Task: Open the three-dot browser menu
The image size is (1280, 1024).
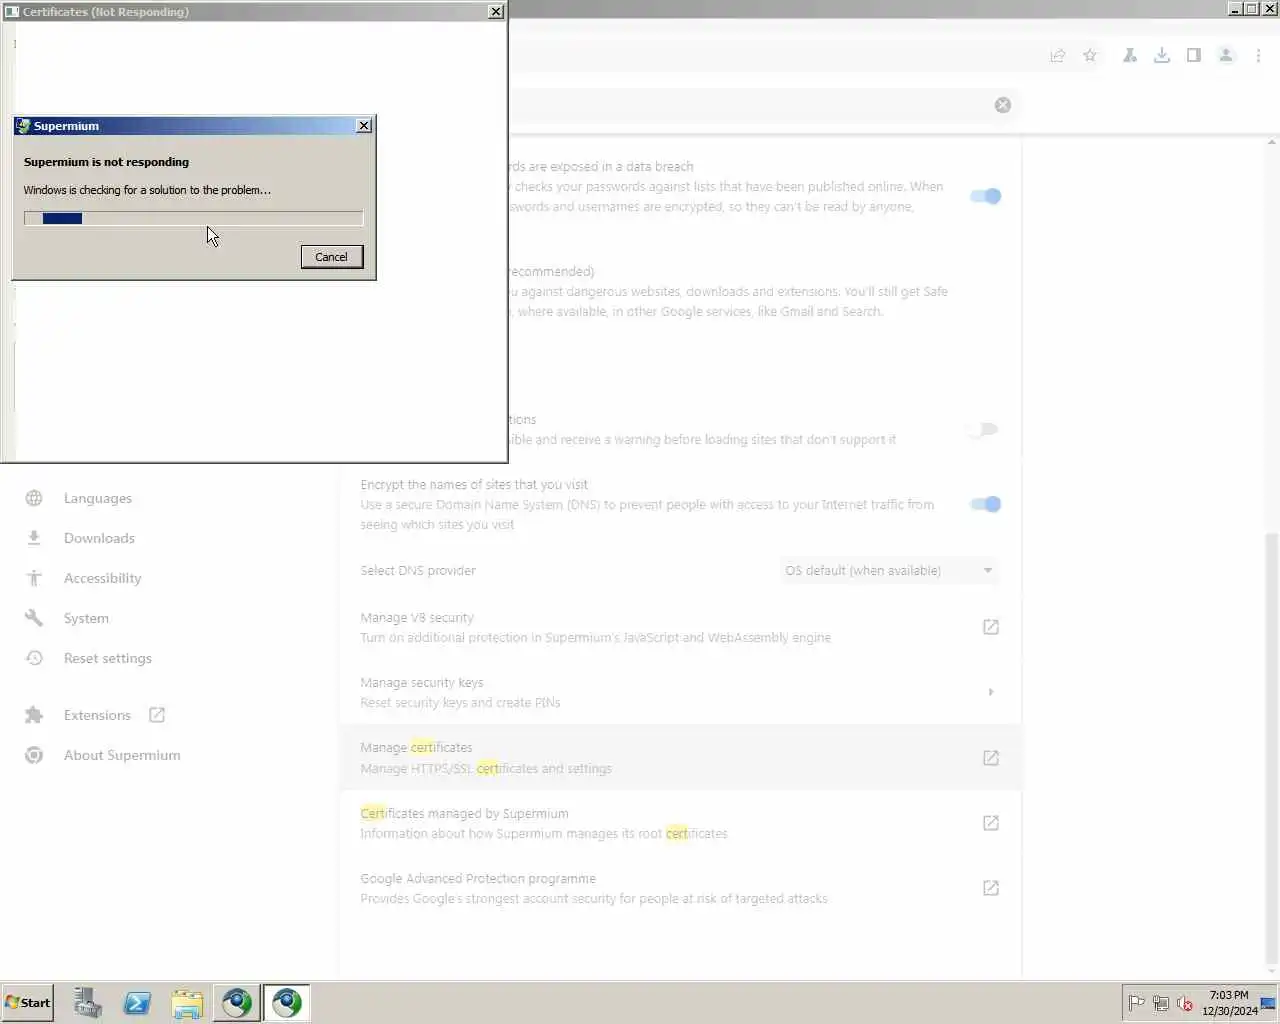Action: [x=1258, y=56]
